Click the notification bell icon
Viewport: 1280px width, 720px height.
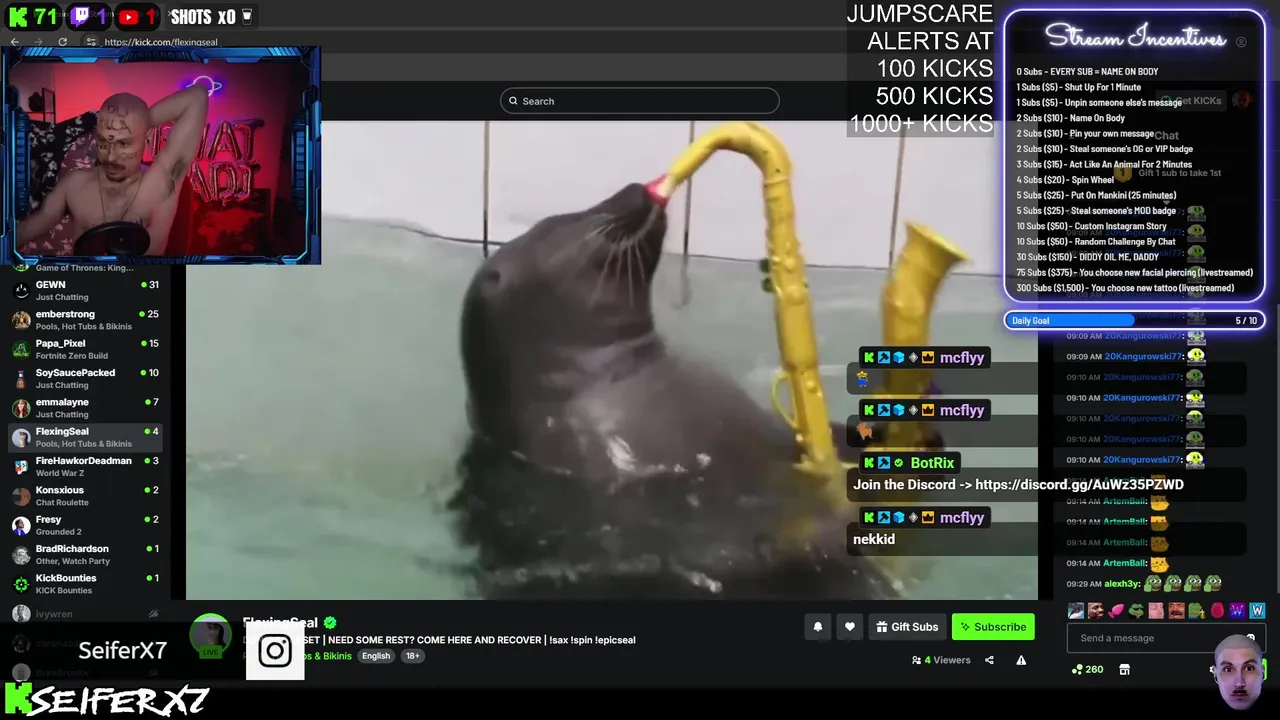(x=817, y=627)
